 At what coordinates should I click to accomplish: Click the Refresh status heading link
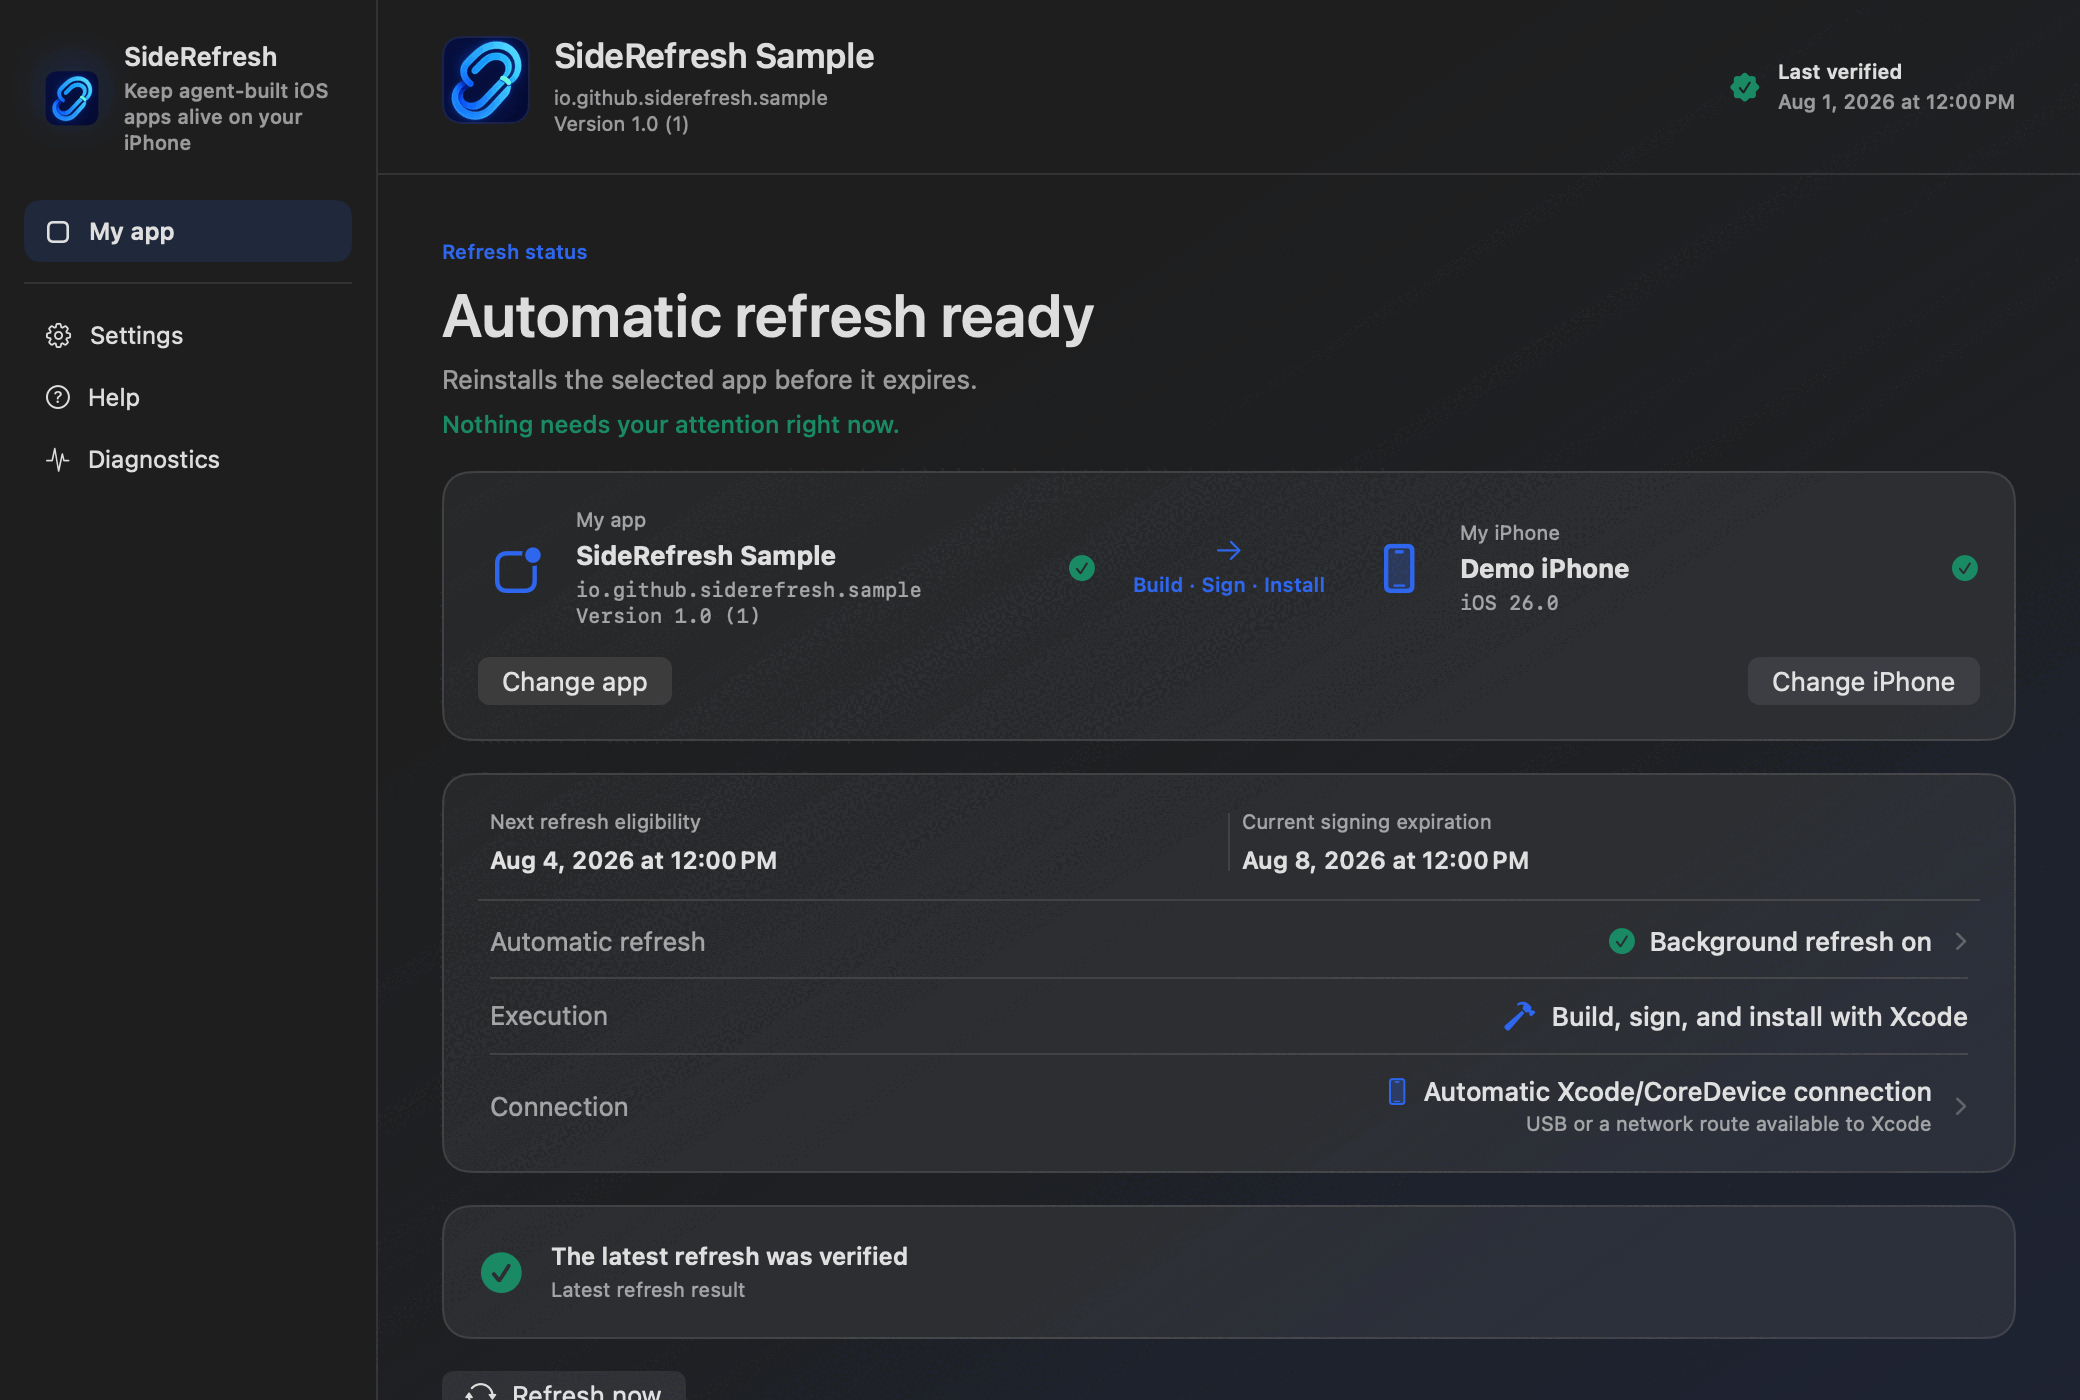tap(514, 252)
